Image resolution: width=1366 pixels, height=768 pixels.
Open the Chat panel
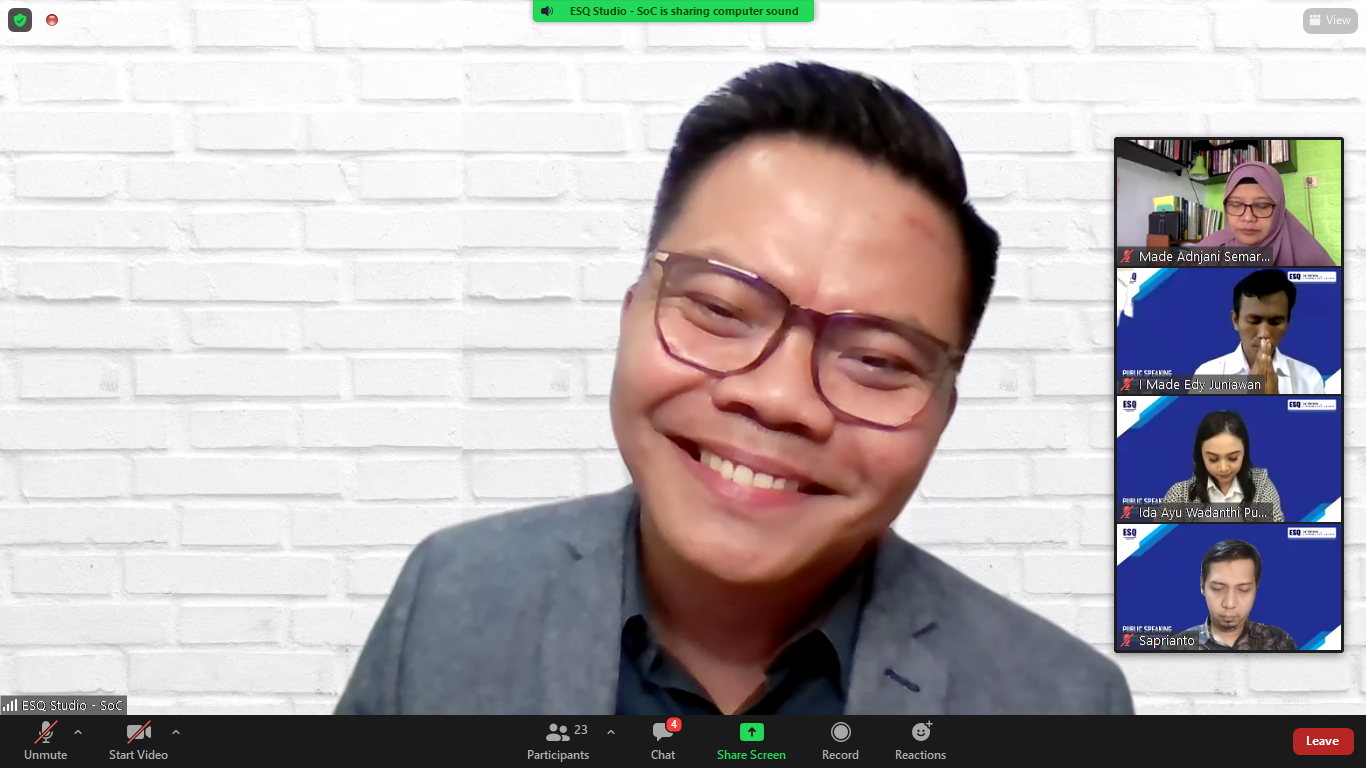coord(663,741)
